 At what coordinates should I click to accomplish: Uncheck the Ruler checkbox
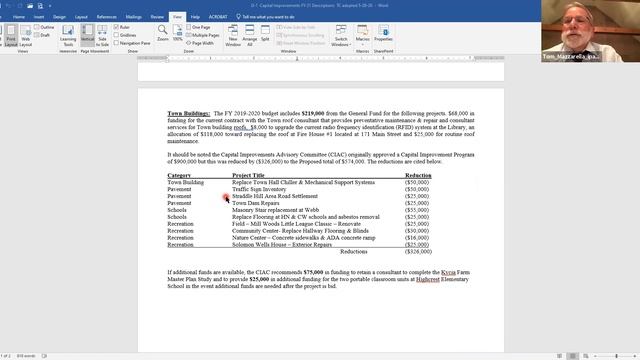tap(116, 27)
